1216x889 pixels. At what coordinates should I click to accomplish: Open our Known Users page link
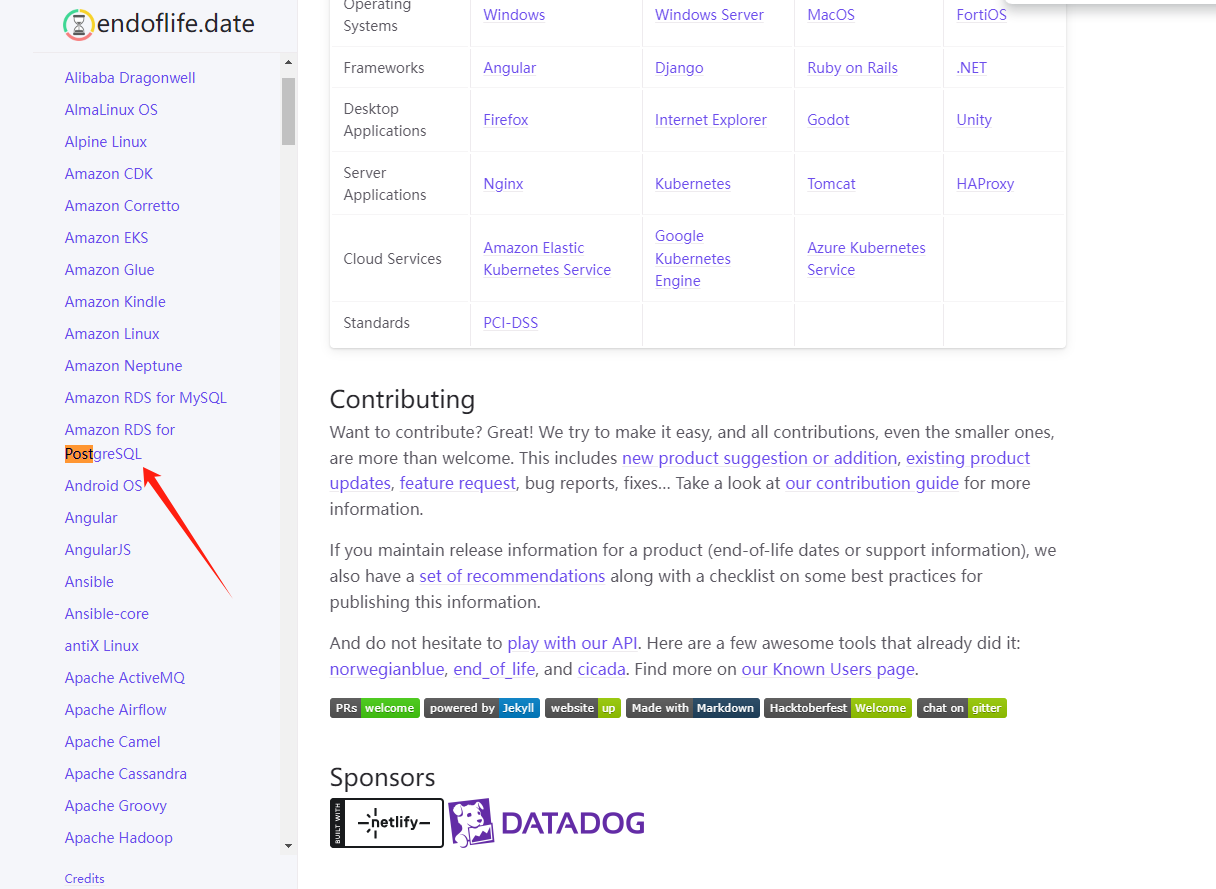point(828,669)
